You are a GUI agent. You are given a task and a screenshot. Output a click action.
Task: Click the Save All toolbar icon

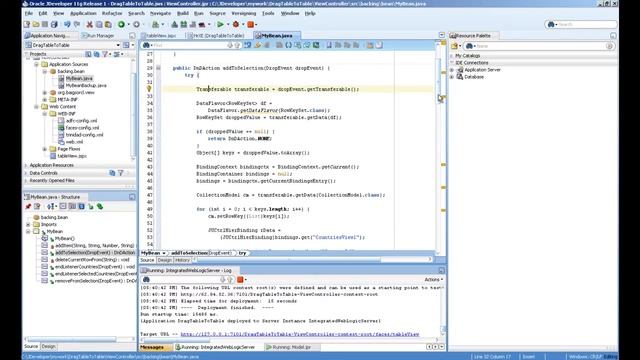coord(54,24)
